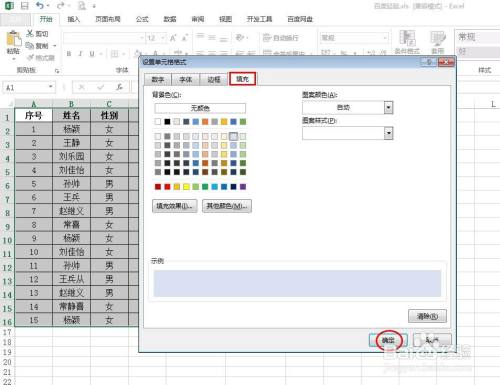
Task: Click the Copy (复制) icon
Action: (30, 45)
